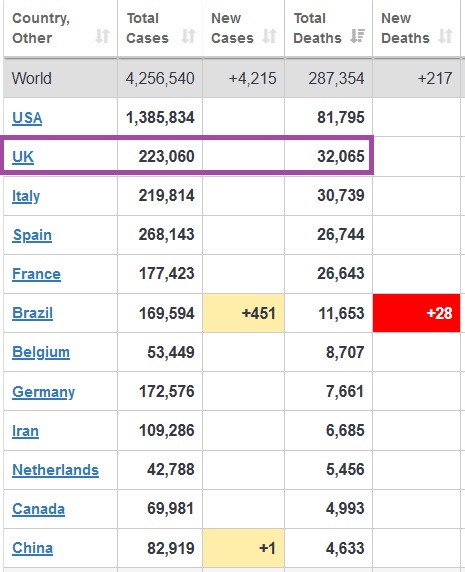Go to Germany country link
The image size is (465, 572).
coord(43,392)
